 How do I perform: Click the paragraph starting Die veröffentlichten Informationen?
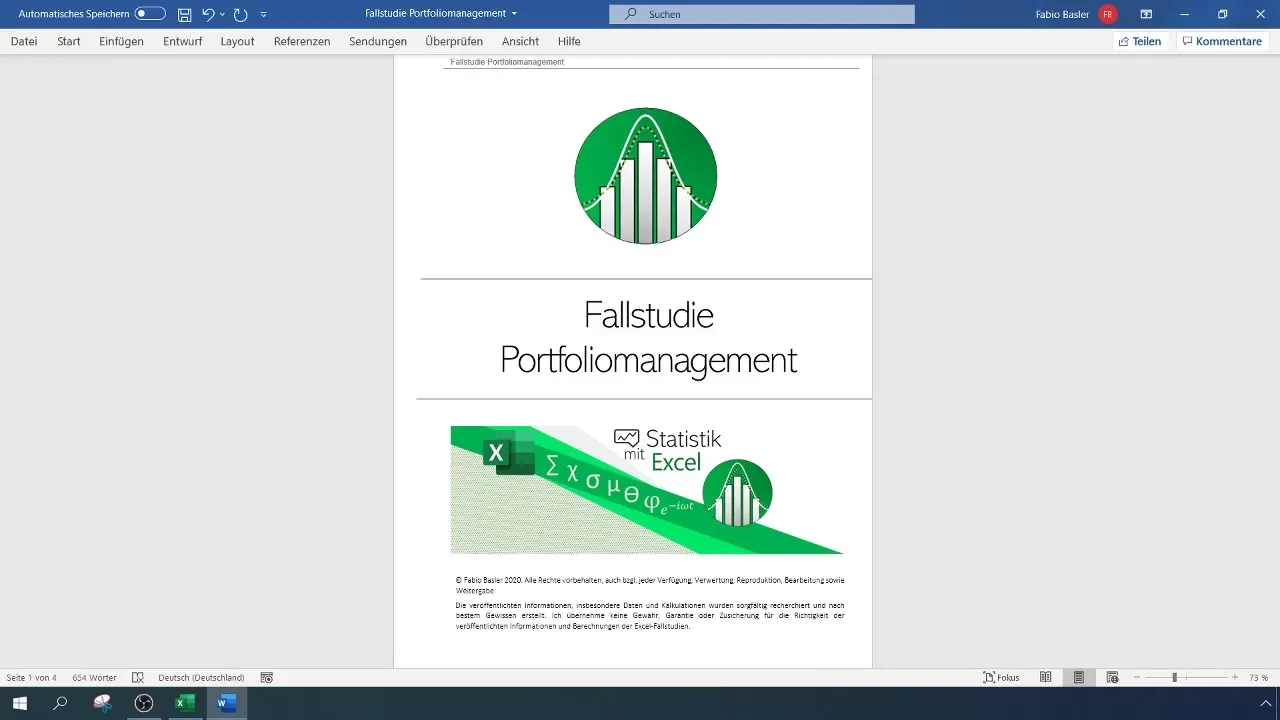[x=650, y=616]
